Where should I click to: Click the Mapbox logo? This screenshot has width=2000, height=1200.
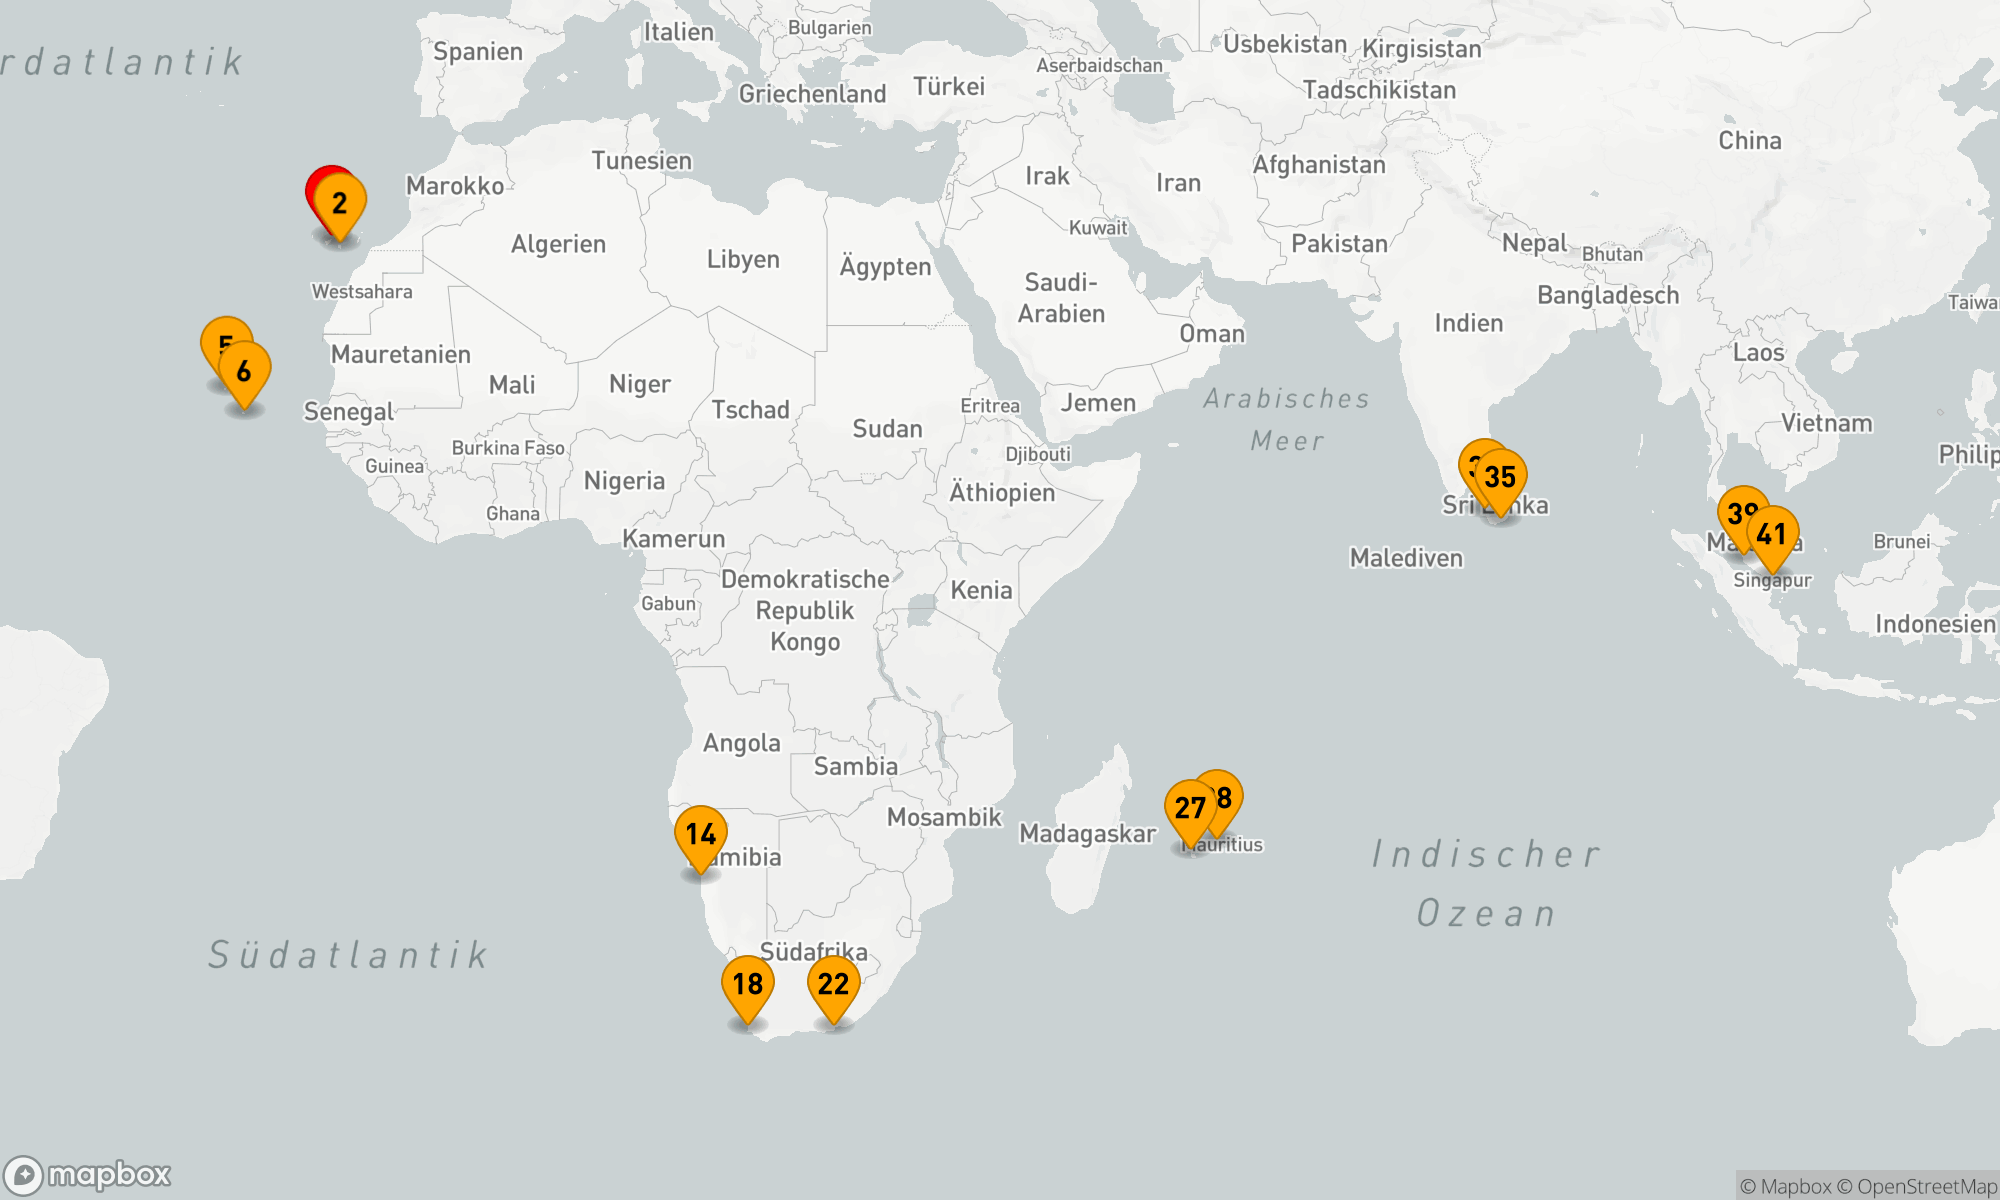click(x=88, y=1175)
